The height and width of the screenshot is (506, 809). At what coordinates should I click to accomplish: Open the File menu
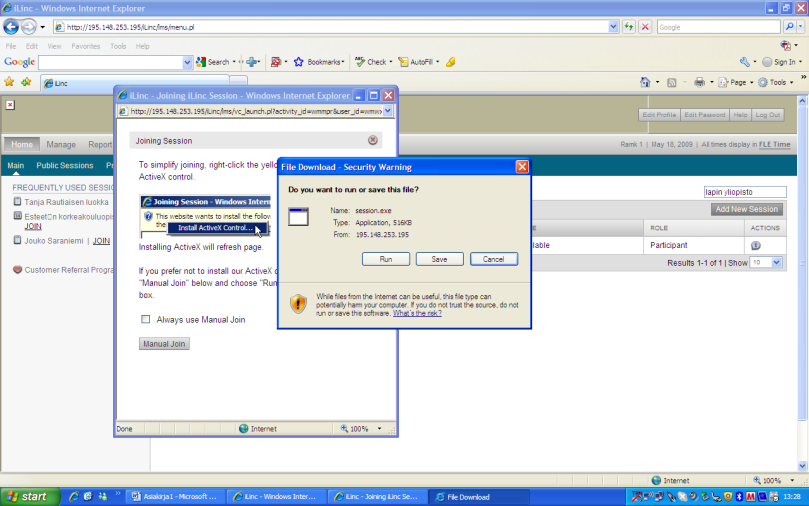point(11,46)
